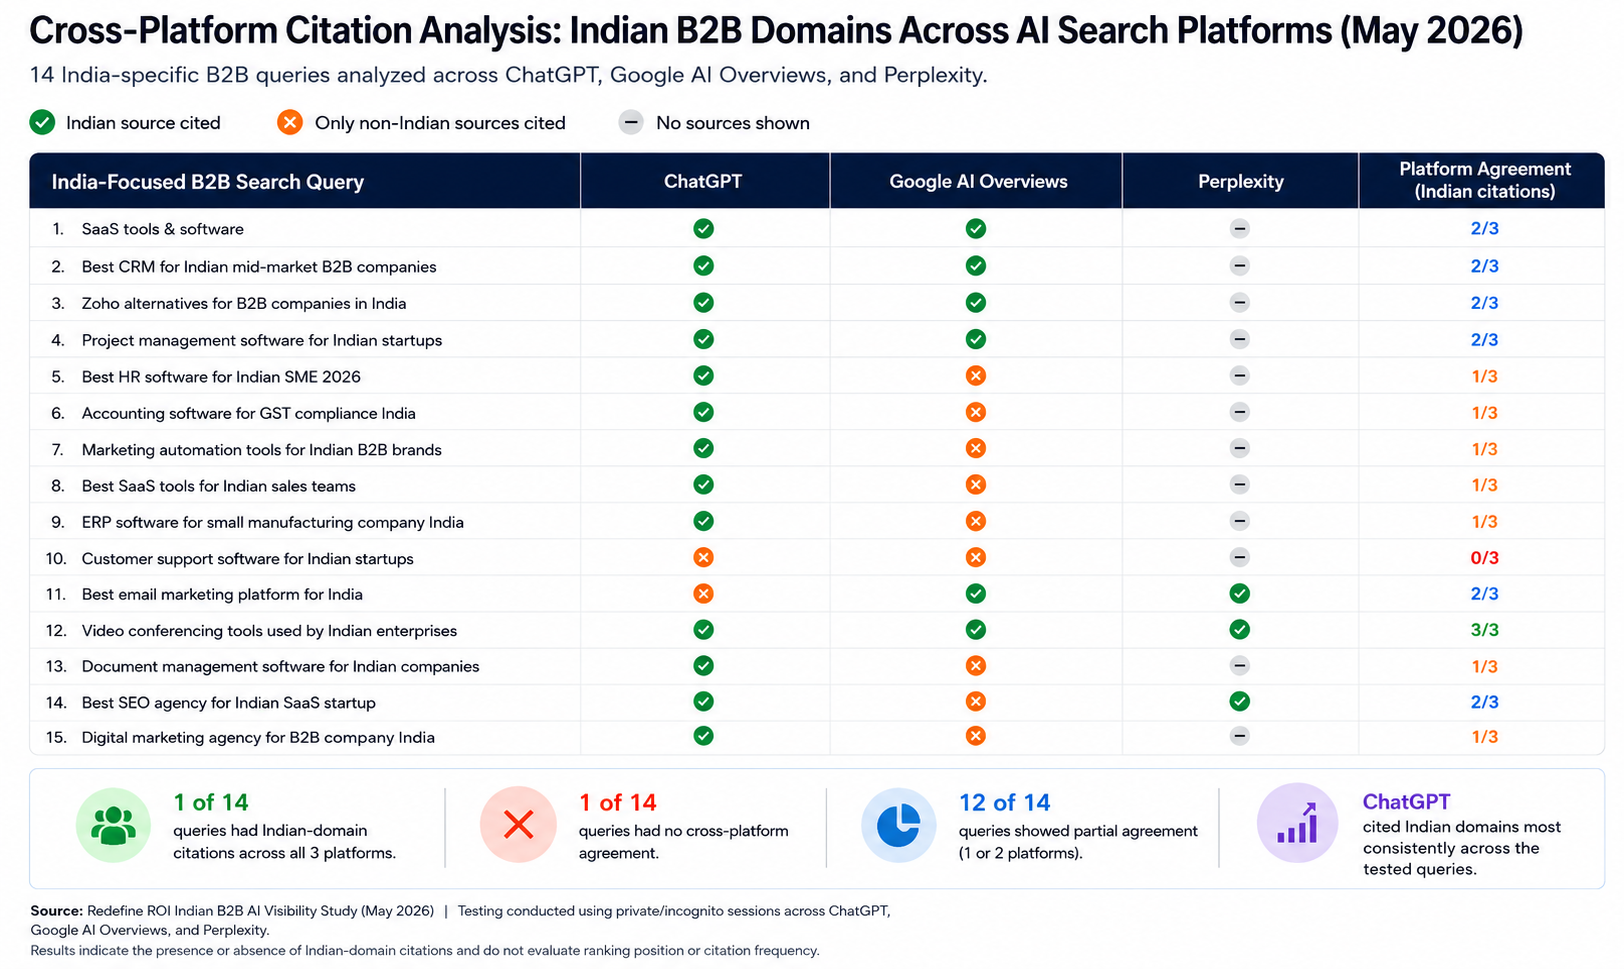This screenshot has height=969, width=1624.
Task: Click the 'Indian source cited' legend label
Action: click(x=143, y=123)
